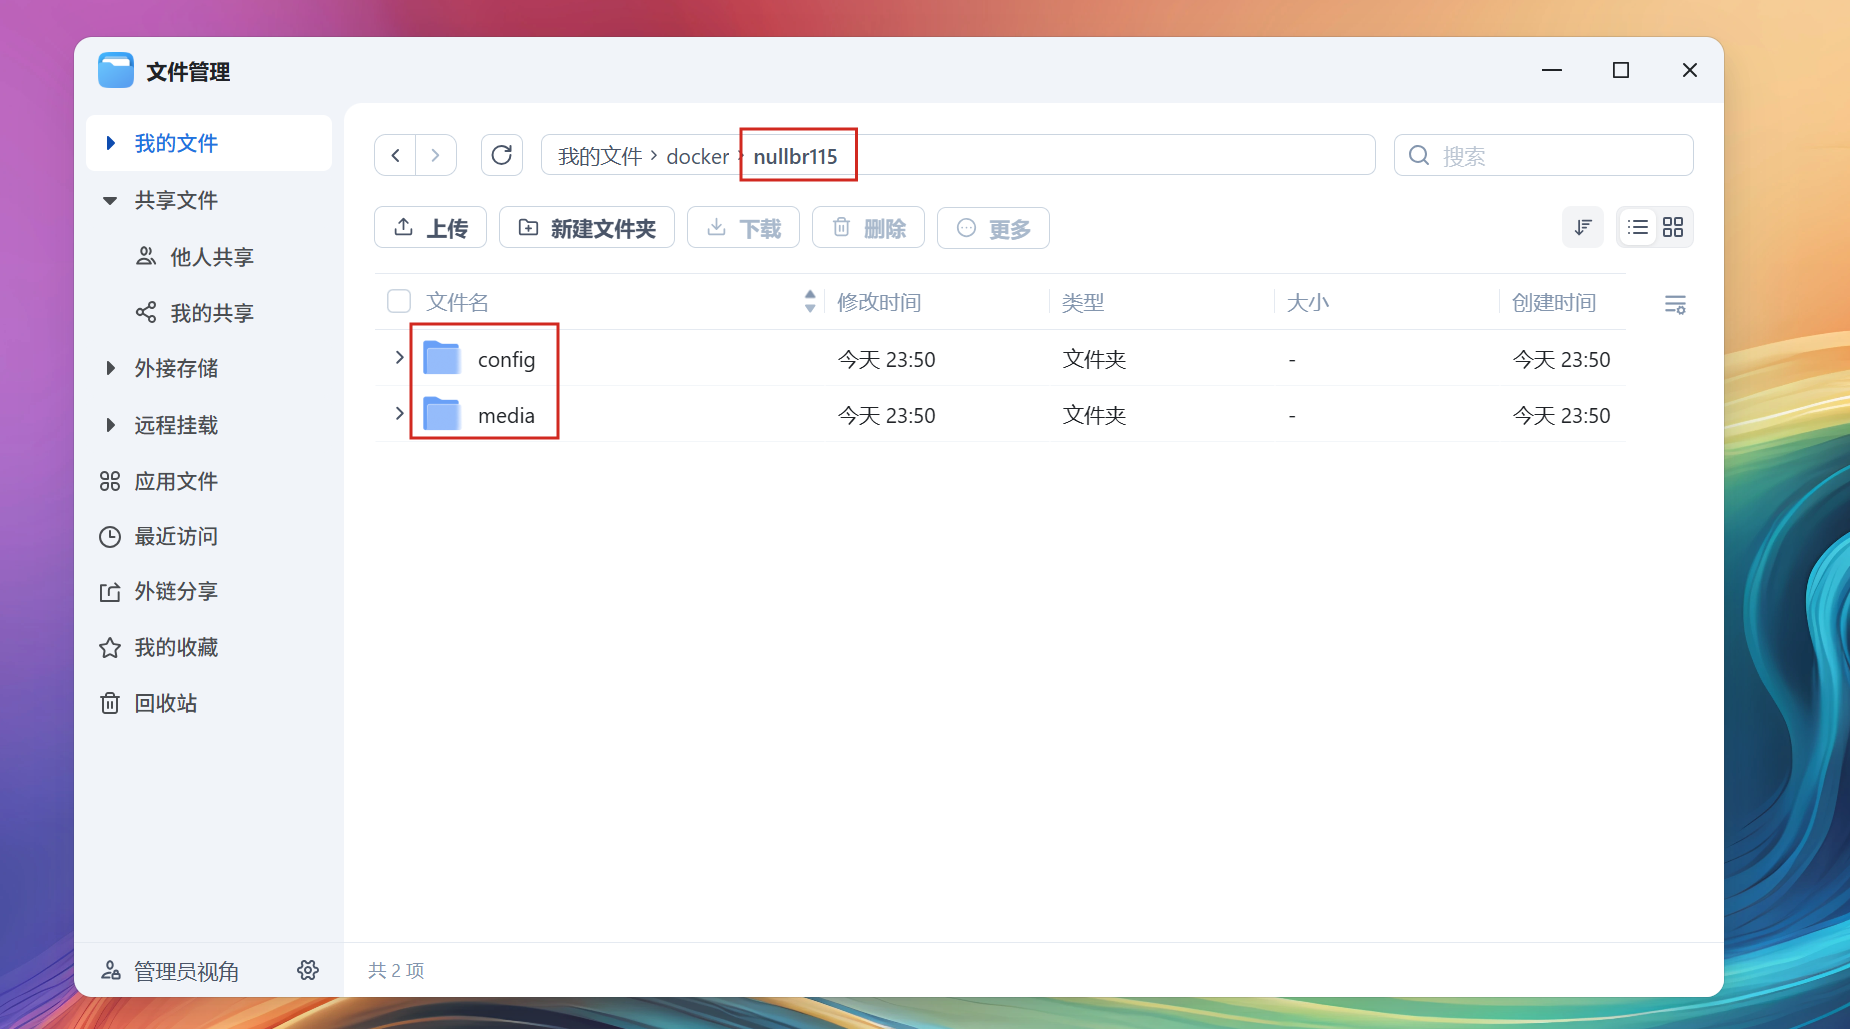Open 回收站 in the sidebar
Screen dimensions: 1850x1029
point(165,703)
